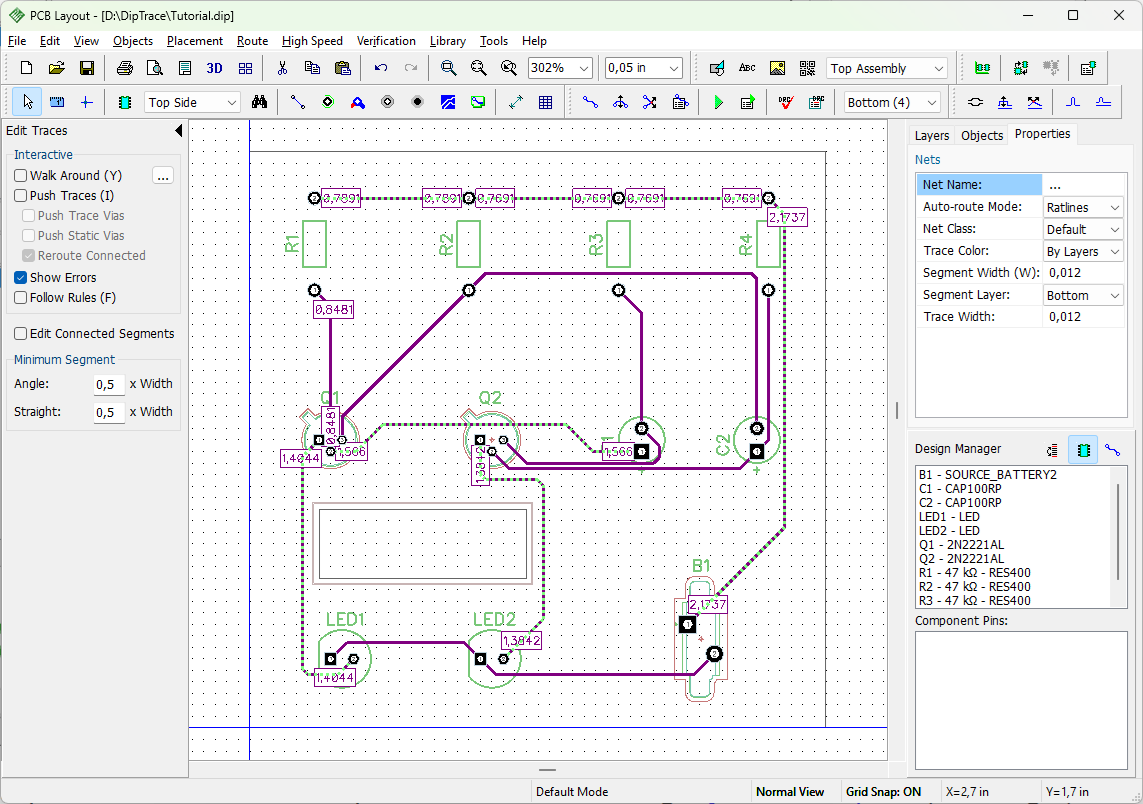1143x804 pixels.
Task: Open the 302% zoom level dropdown
Action: point(584,68)
